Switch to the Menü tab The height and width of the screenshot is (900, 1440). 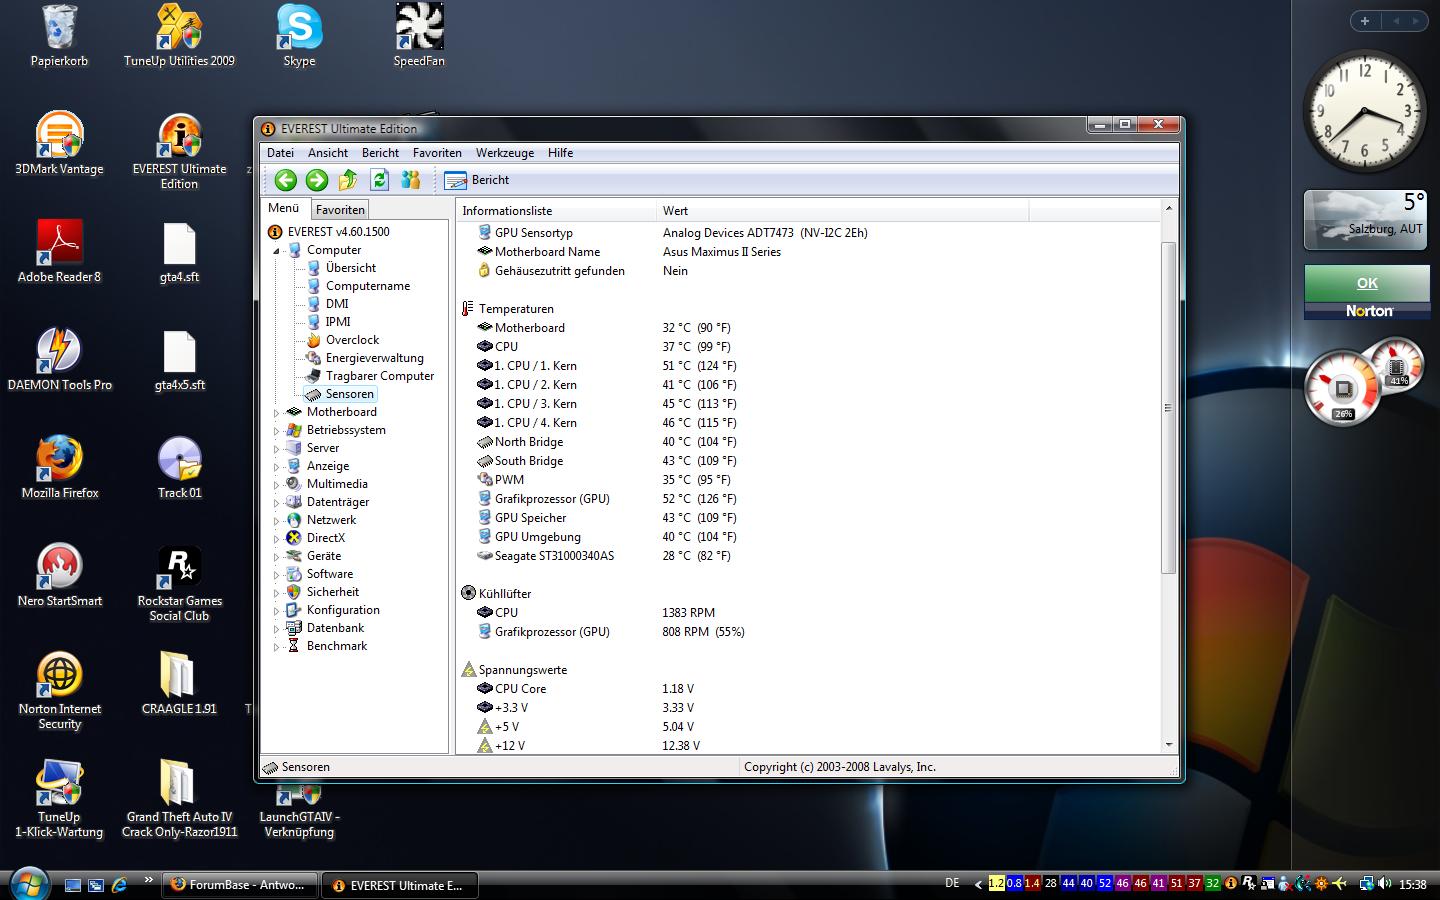click(x=284, y=208)
